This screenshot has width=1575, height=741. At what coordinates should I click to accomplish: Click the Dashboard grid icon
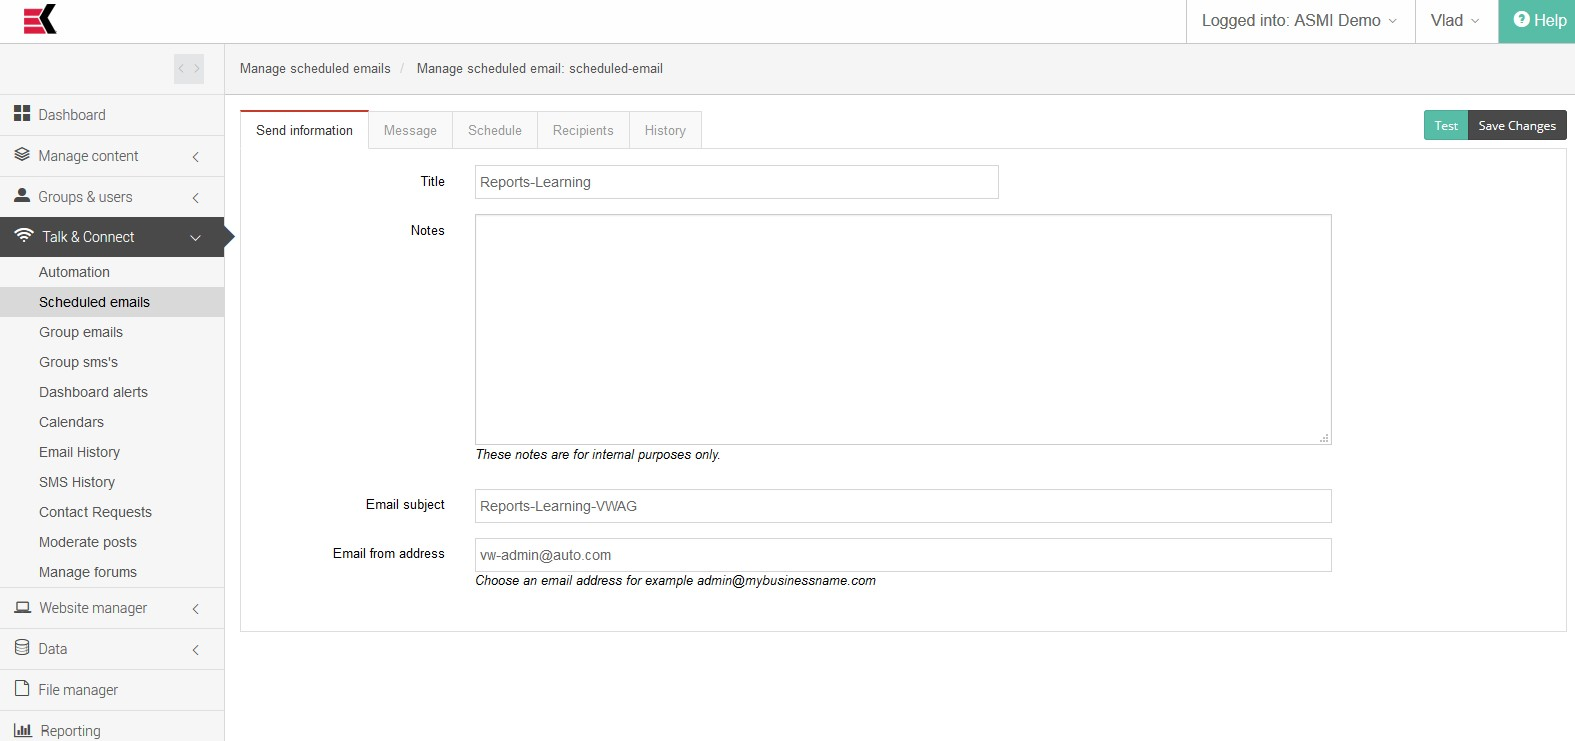point(22,114)
